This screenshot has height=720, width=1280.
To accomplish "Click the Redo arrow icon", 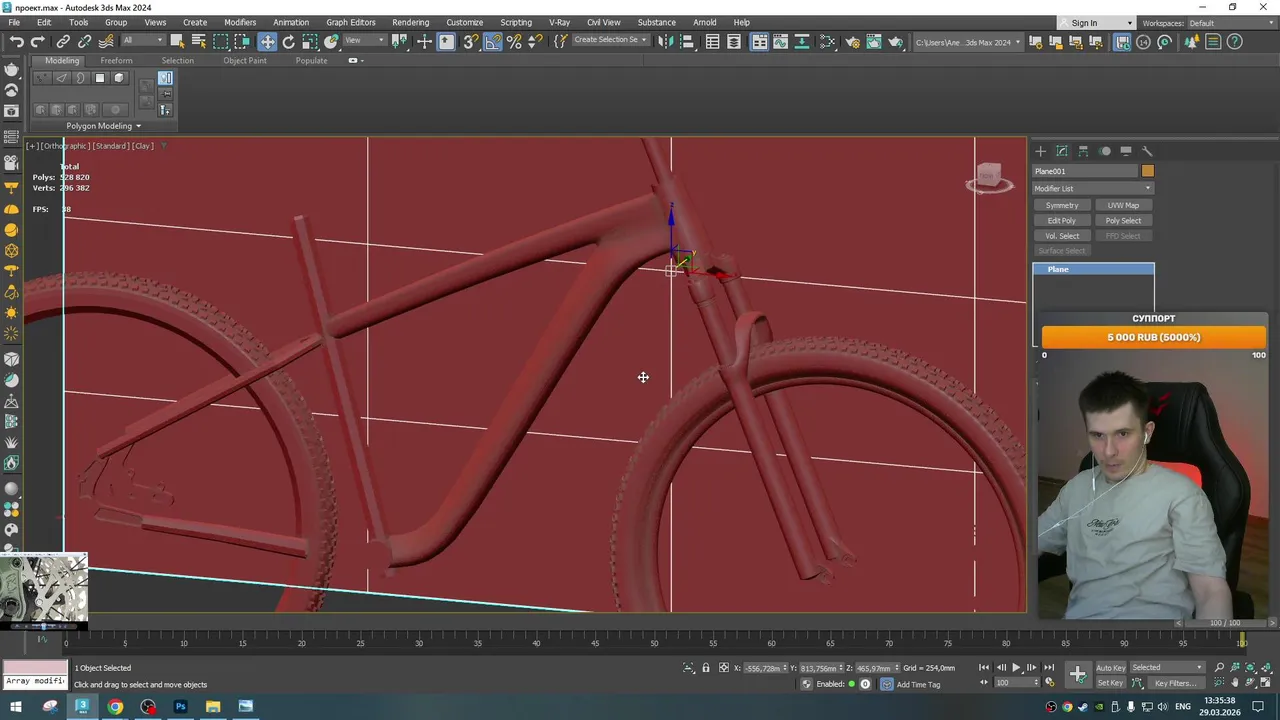I will (x=38, y=41).
